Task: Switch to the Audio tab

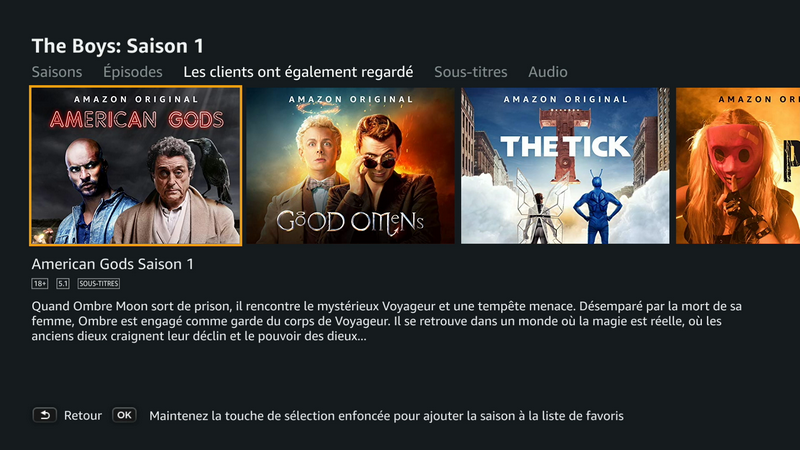Action: [x=547, y=72]
